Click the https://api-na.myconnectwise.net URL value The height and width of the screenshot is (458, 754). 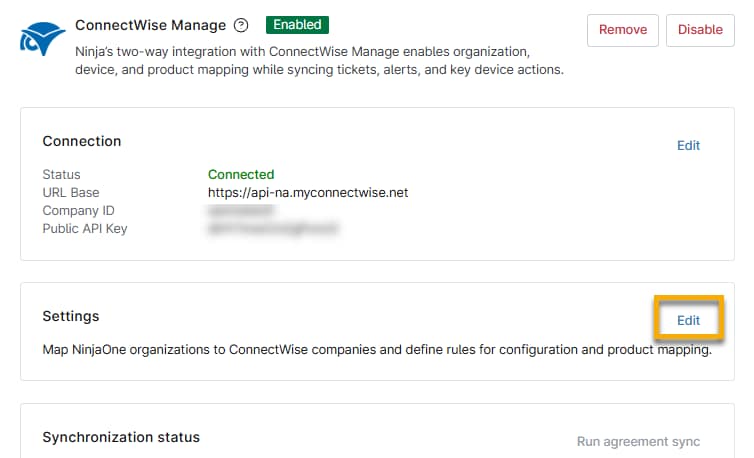(308, 192)
